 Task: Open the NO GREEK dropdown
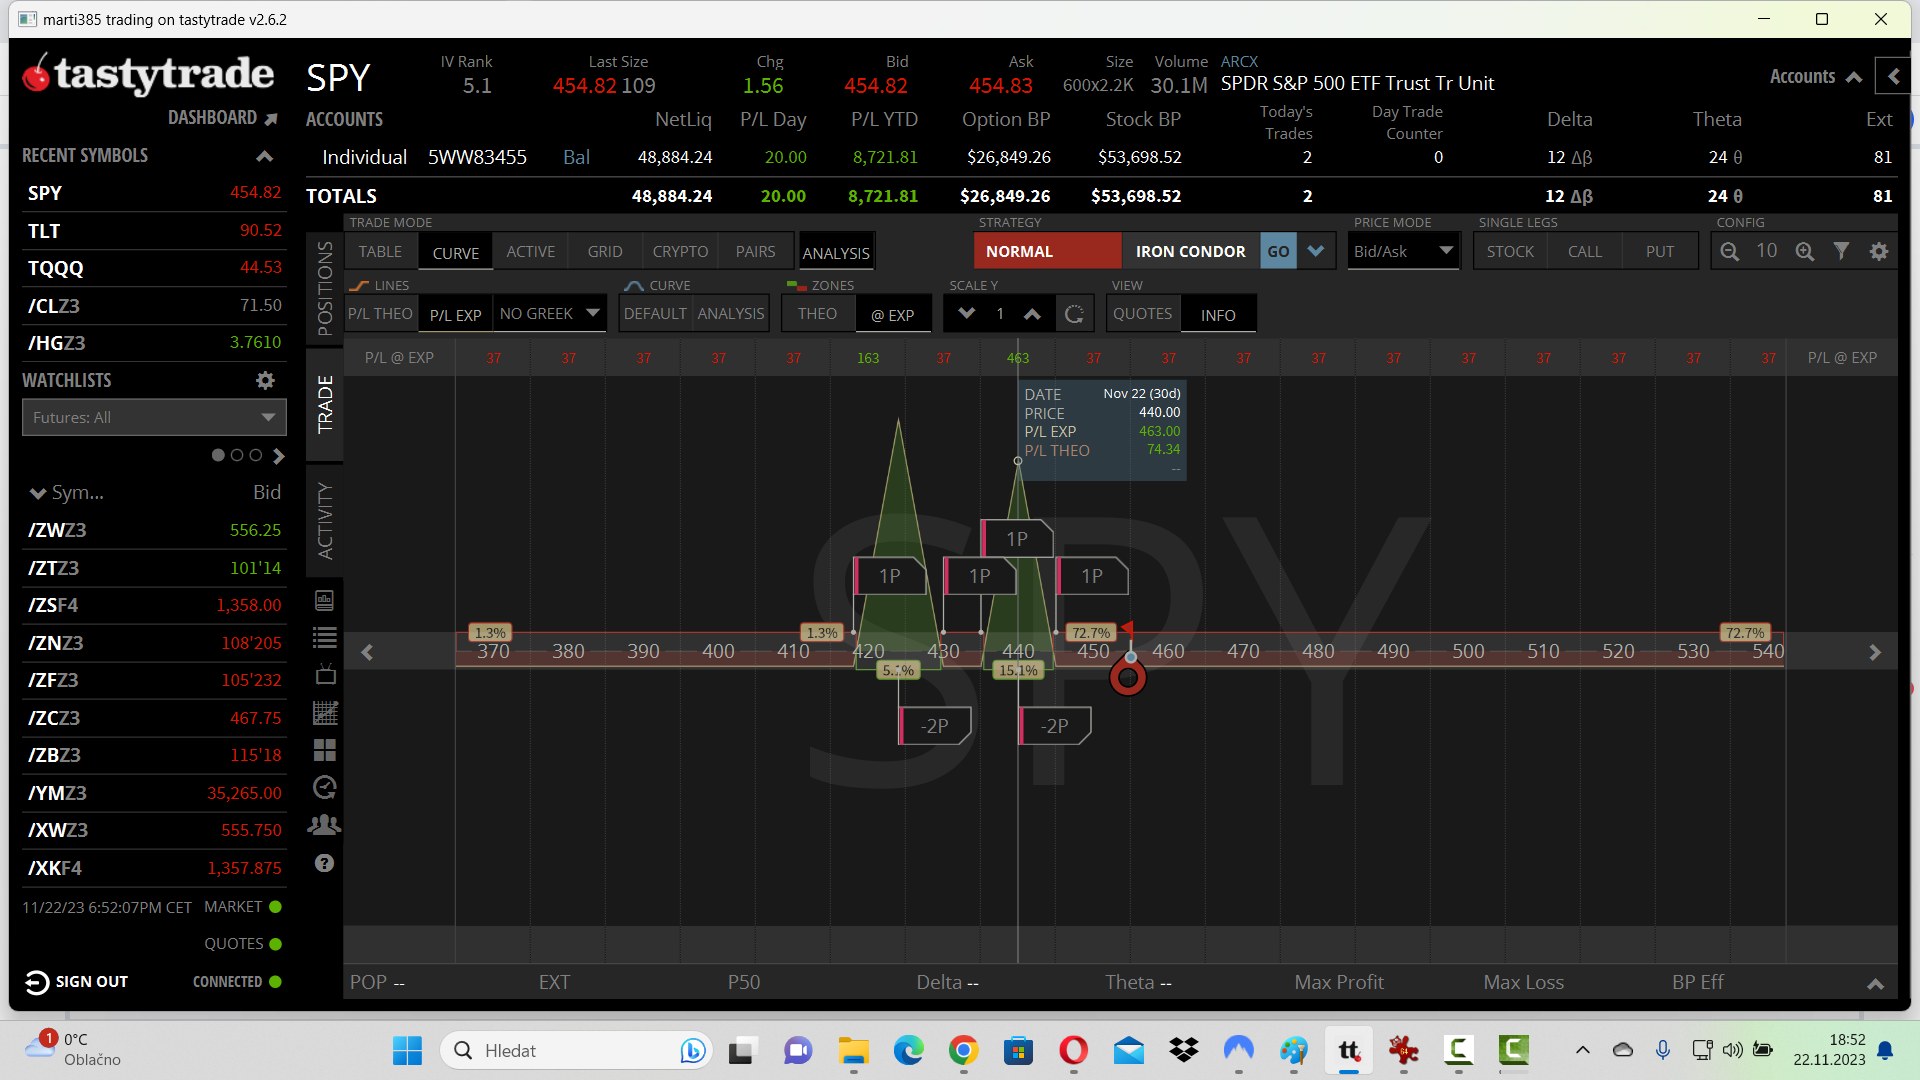pos(550,314)
